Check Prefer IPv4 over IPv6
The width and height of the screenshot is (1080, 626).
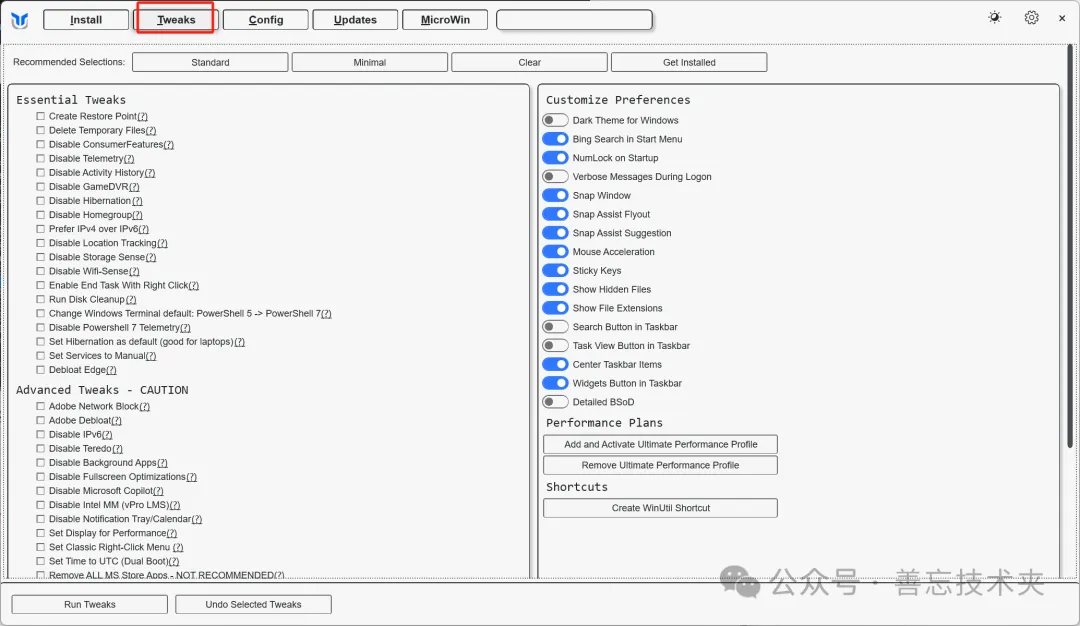click(x=41, y=229)
